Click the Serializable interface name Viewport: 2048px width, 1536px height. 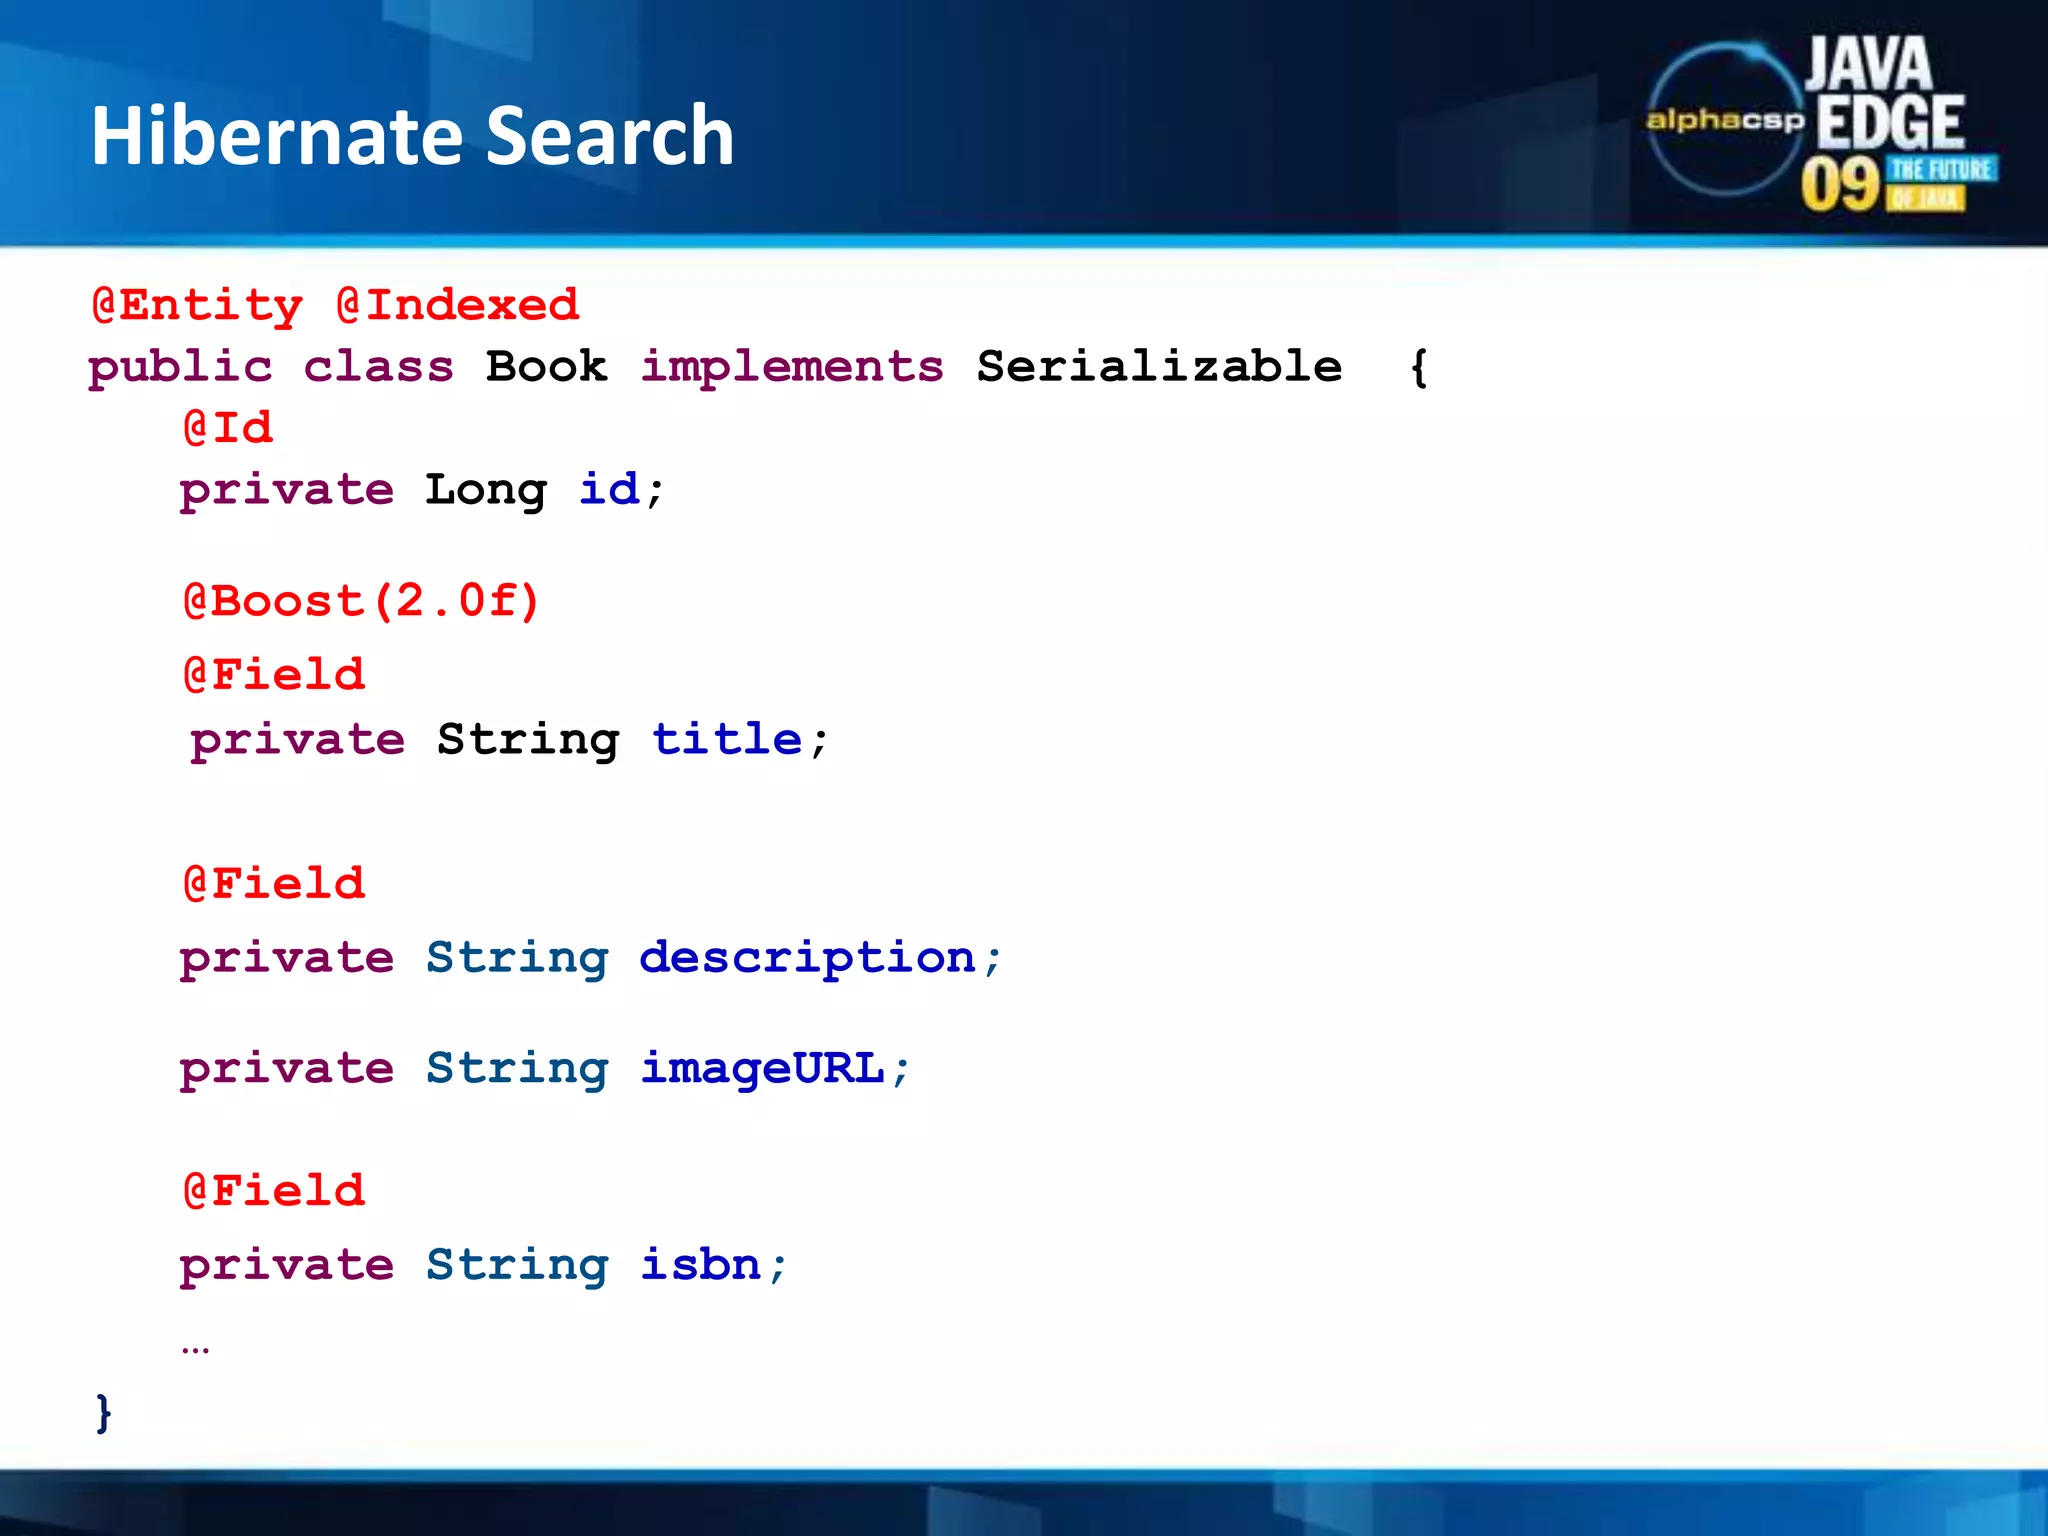tap(1159, 367)
